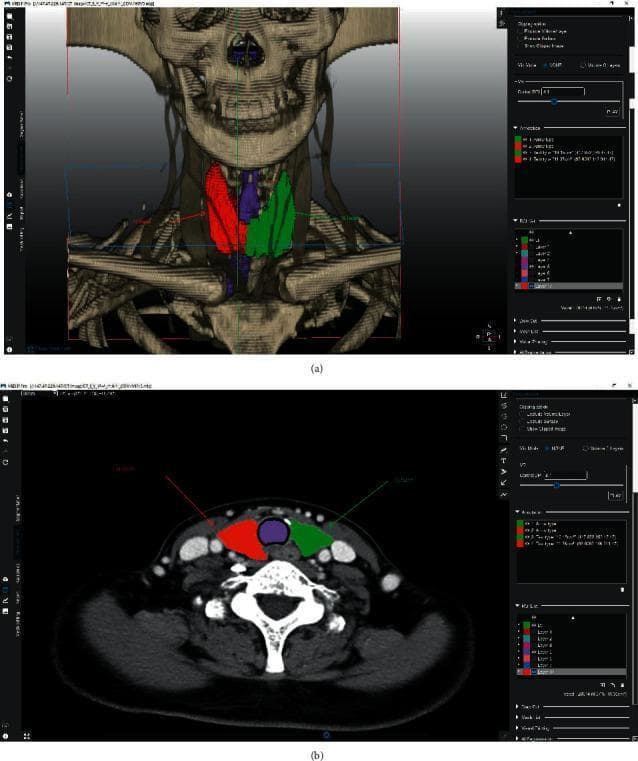Image resolution: width=638 pixels, height=761 pixels.
Task: Click the undo arrow icon in the bottom window's left toolbar
Action: point(5,440)
